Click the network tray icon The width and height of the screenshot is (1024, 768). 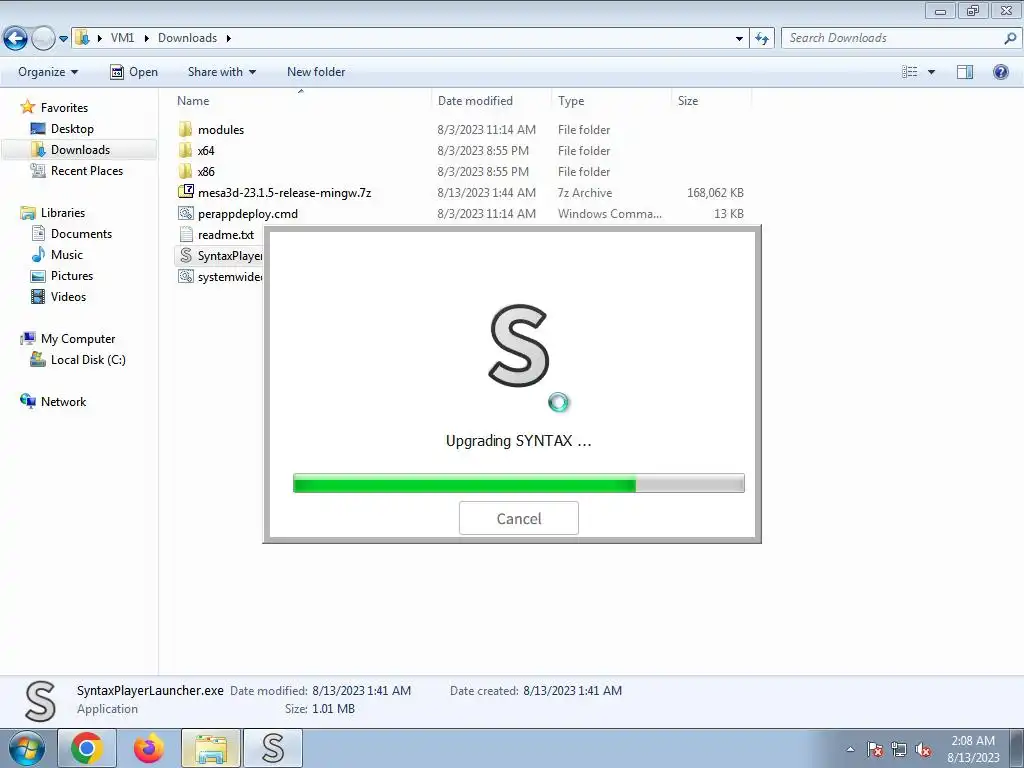click(x=899, y=749)
